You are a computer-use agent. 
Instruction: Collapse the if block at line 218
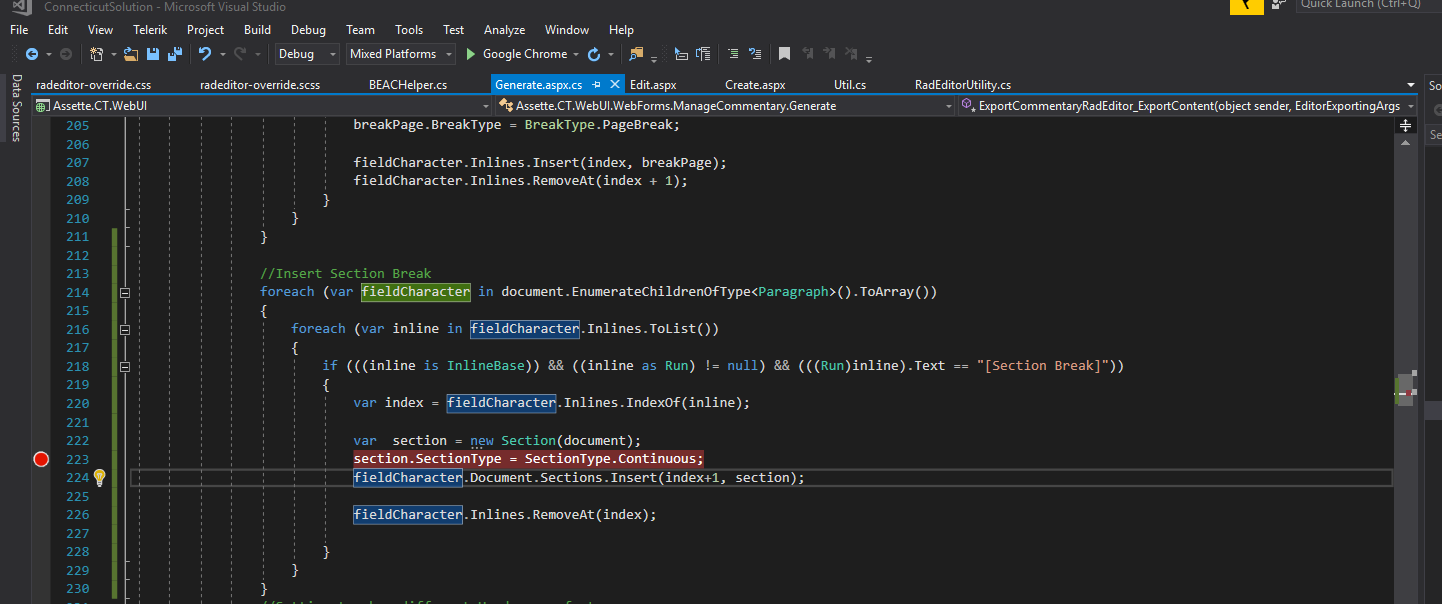pyautogui.click(x=125, y=366)
